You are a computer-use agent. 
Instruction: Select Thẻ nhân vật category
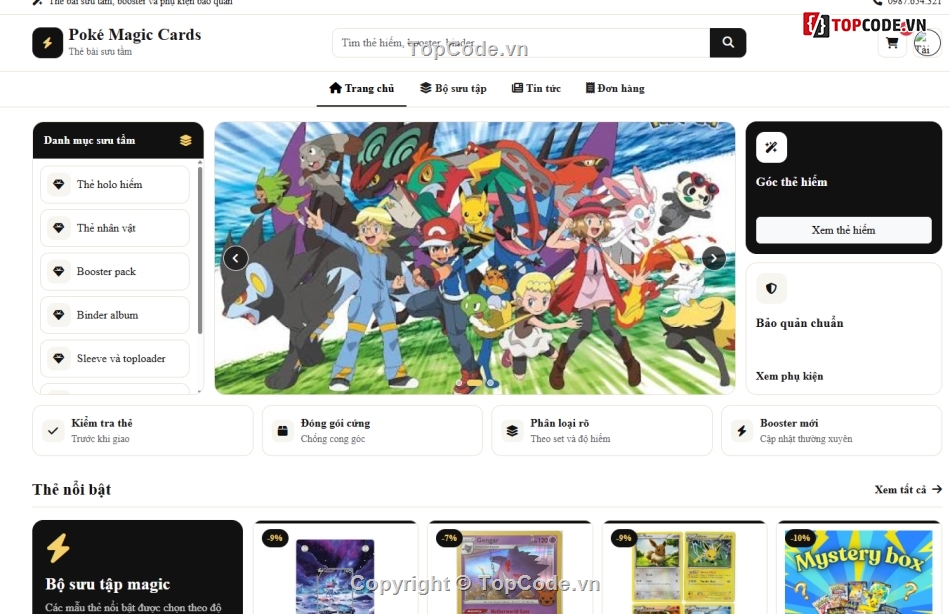[x=115, y=228]
